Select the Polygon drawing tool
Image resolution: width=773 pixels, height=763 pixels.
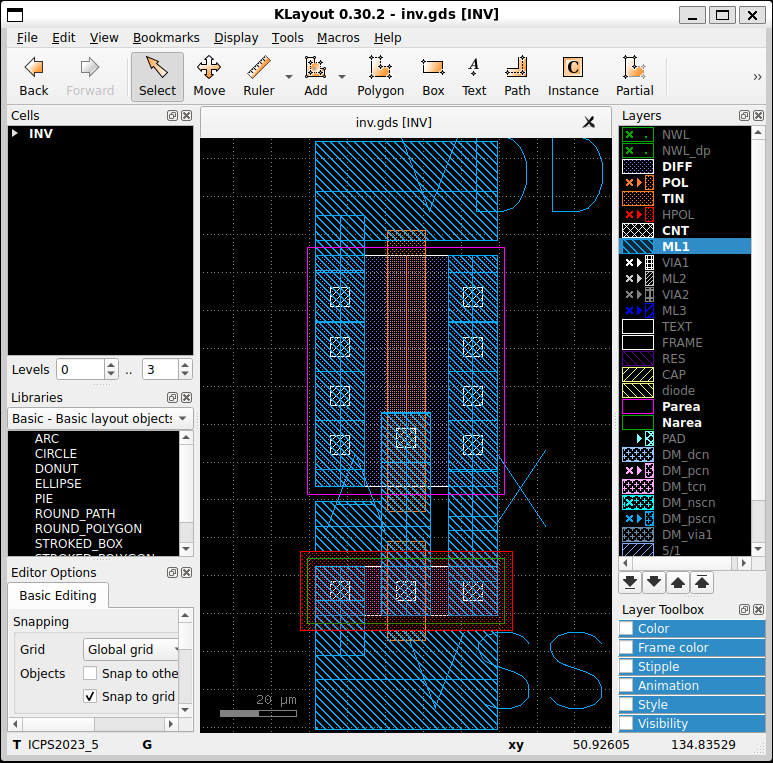(381, 76)
